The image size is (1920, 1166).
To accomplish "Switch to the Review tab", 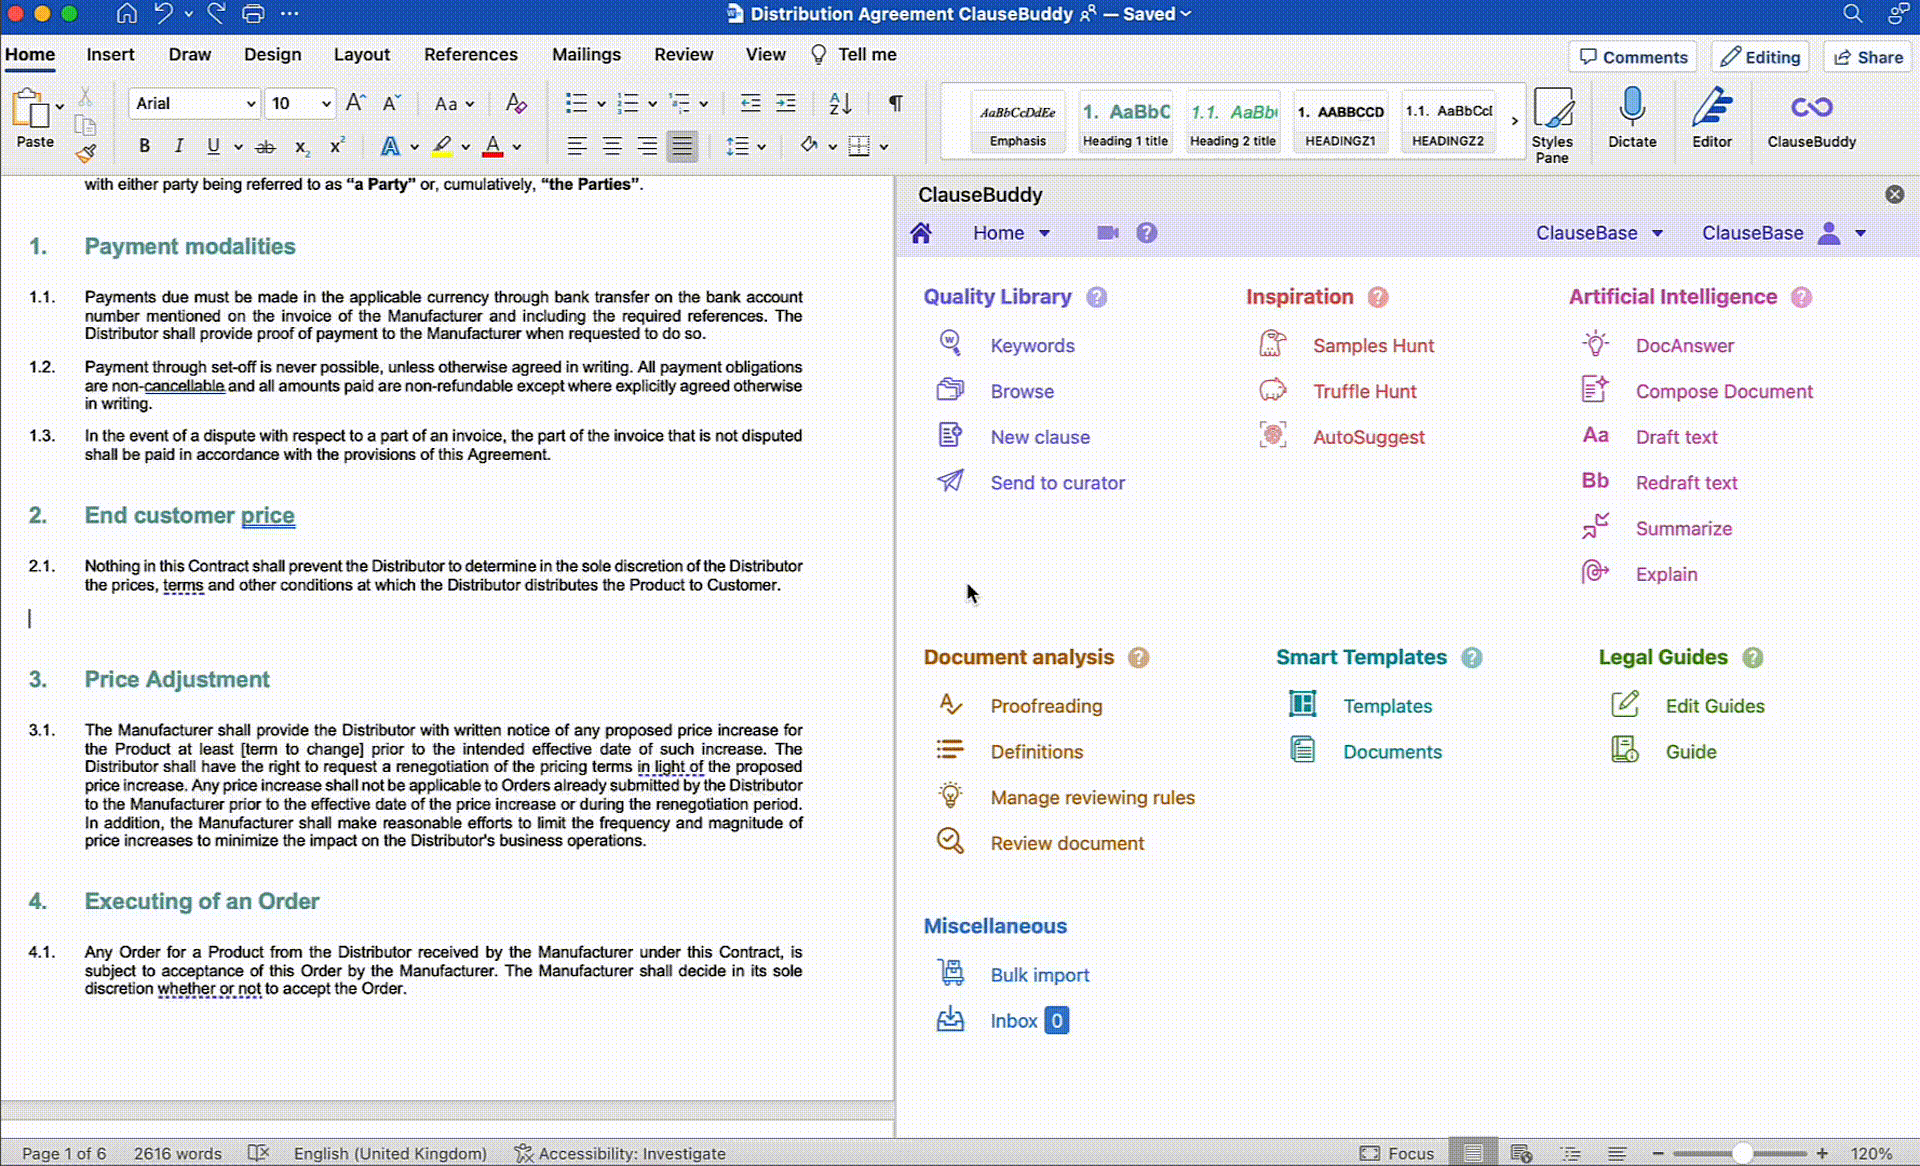I will coord(683,55).
